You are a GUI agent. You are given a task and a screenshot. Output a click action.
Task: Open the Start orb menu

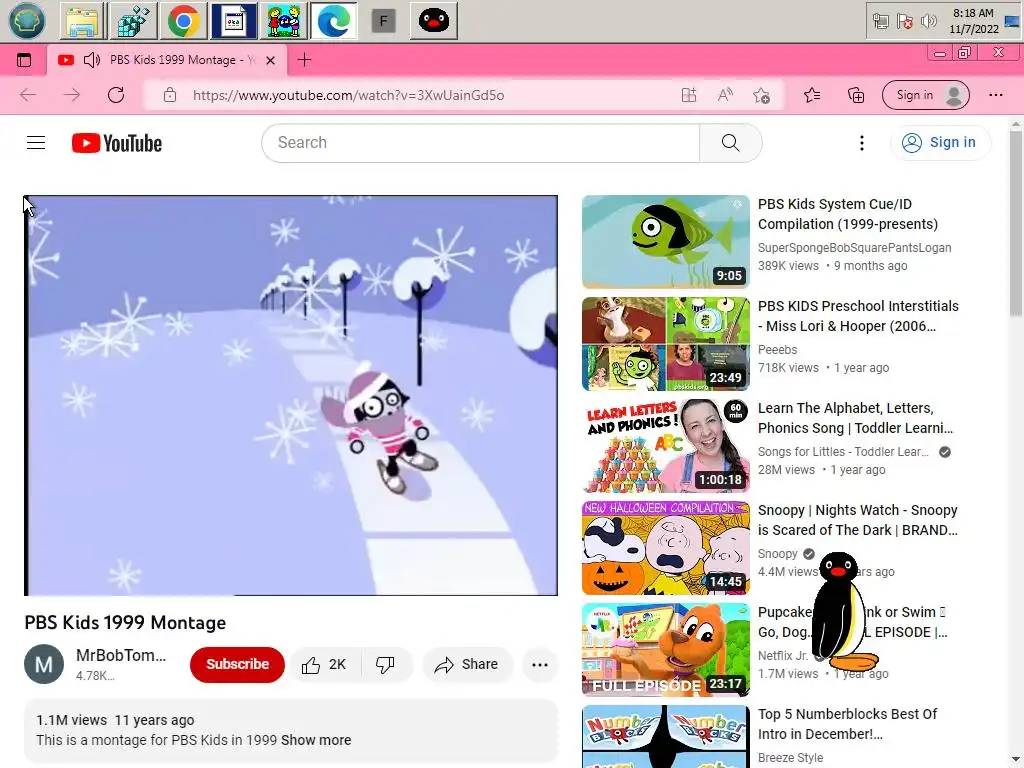pyautogui.click(x=27, y=21)
